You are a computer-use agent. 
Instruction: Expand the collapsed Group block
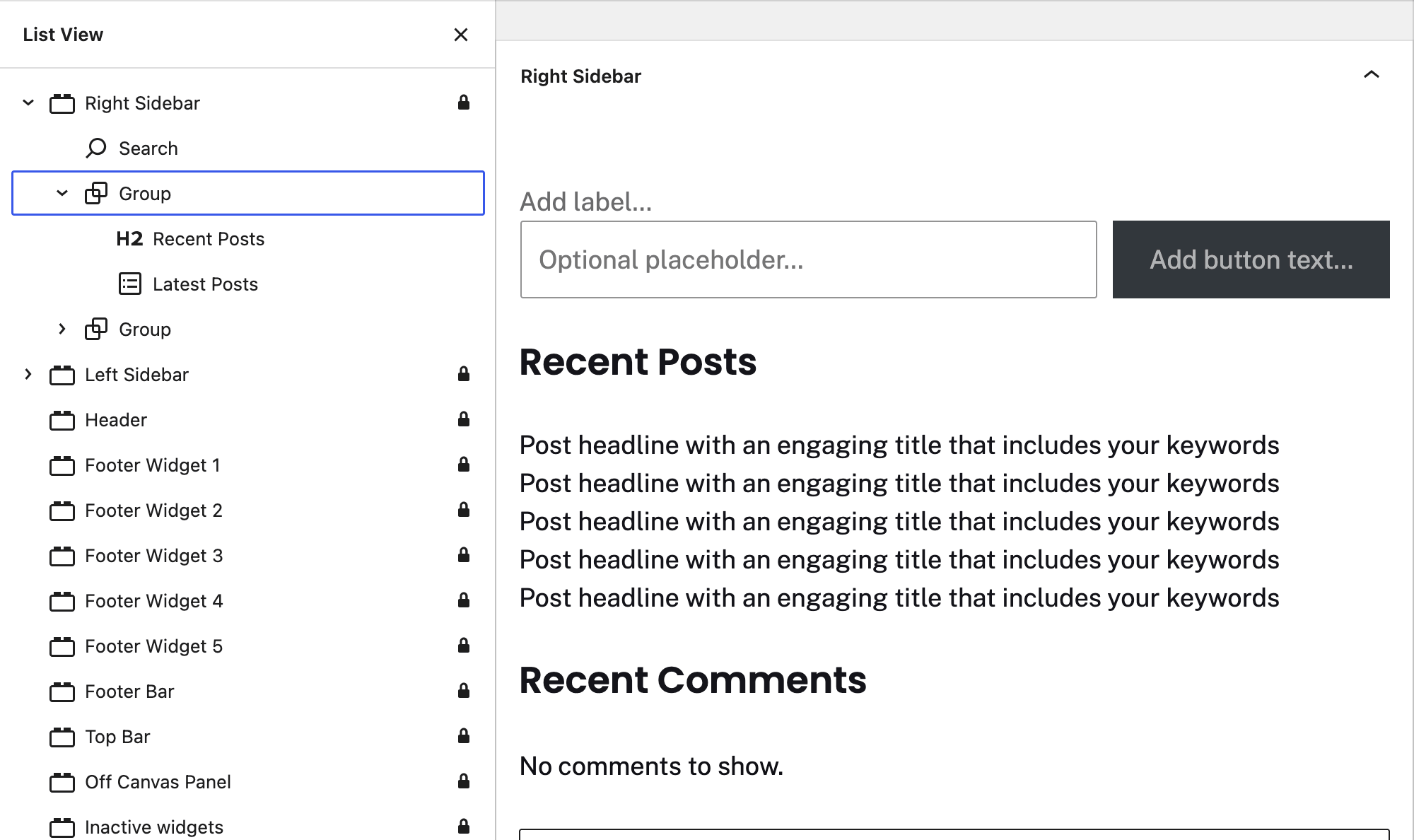click(62, 329)
